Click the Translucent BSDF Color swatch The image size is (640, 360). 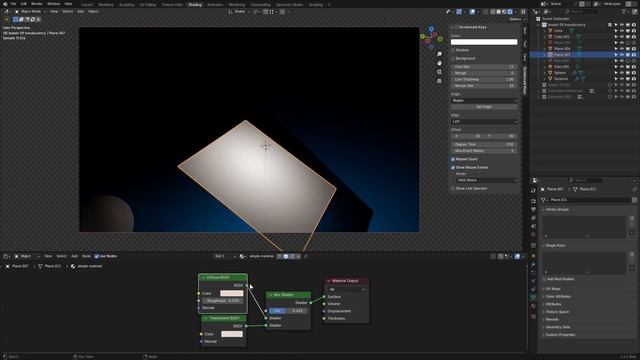click(232, 334)
